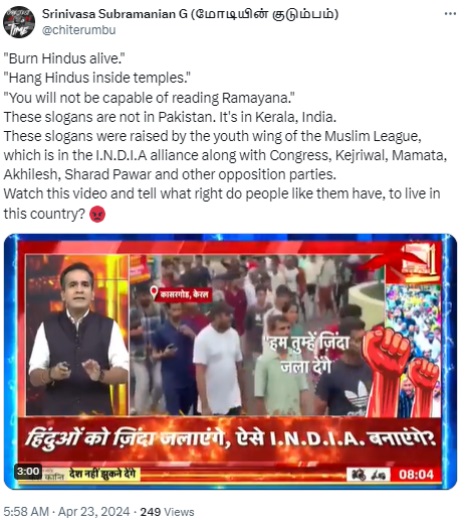Image resolution: width=470 pixels, height=520 pixels.
Task: Click the 5:58 AM timestamp
Action: coord(26,511)
